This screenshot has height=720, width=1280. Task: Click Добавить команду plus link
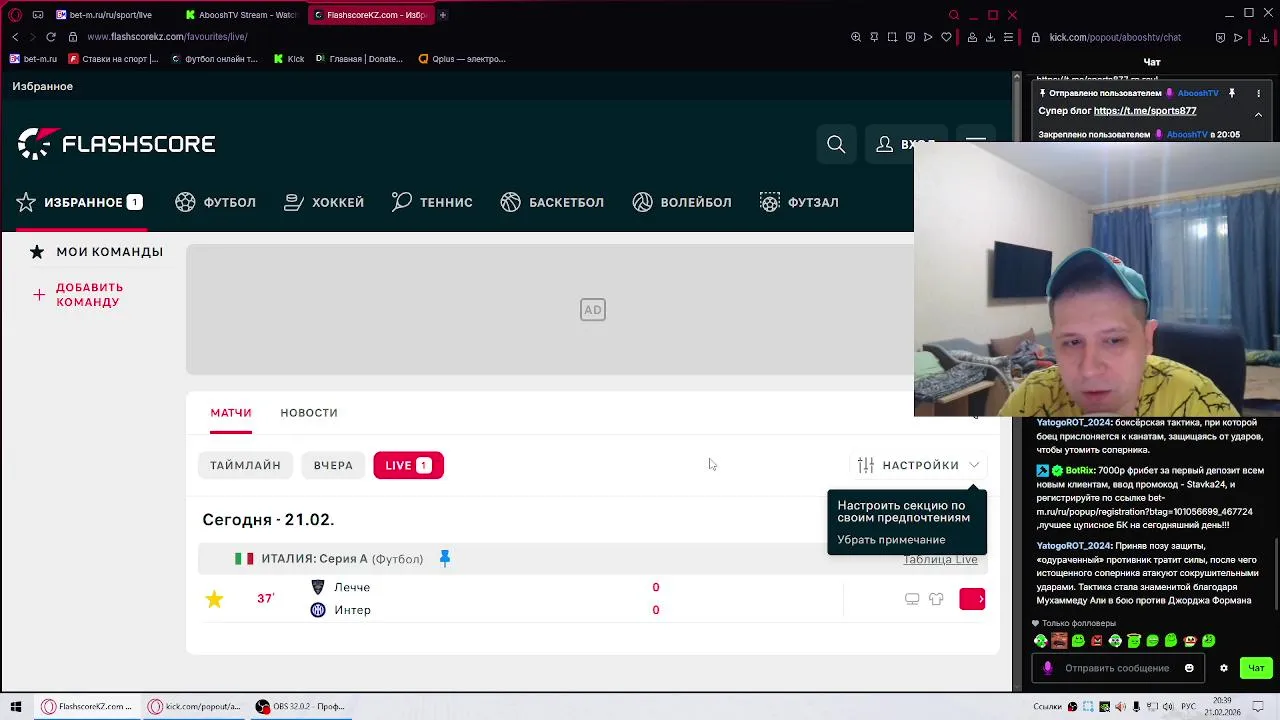coord(79,294)
